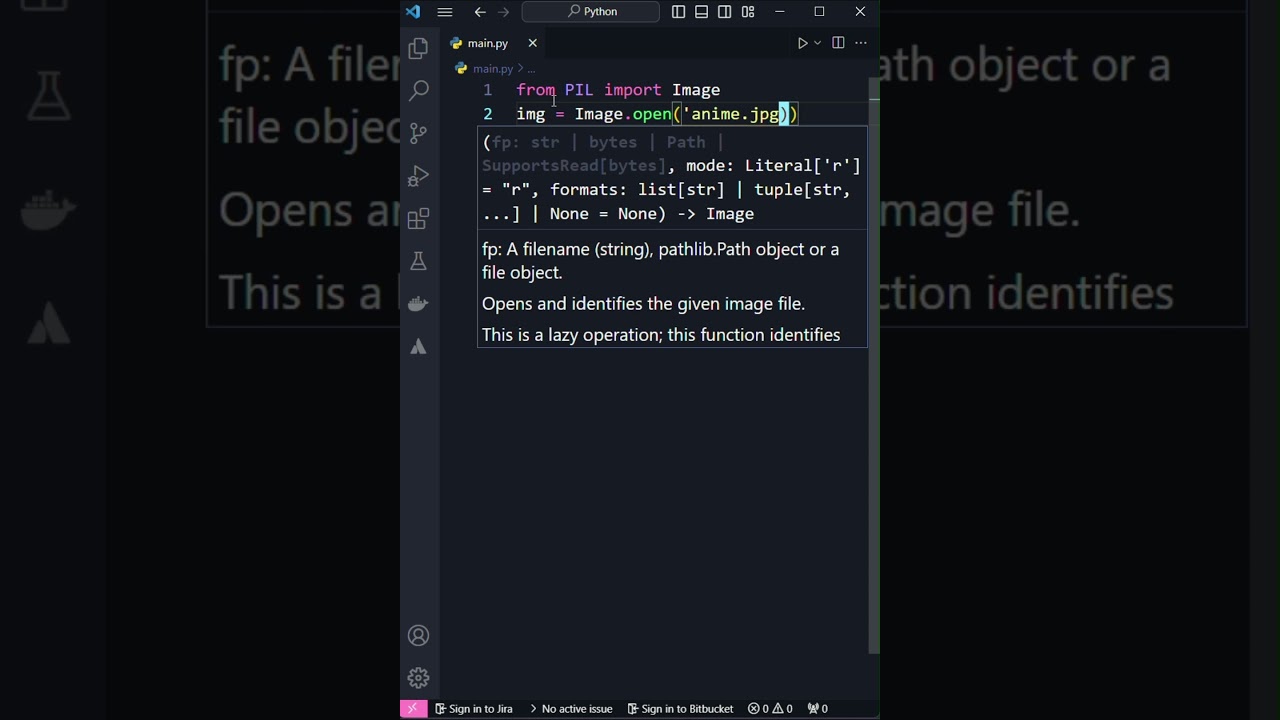
Task: Click Sign in to Jira
Action: 473,708
